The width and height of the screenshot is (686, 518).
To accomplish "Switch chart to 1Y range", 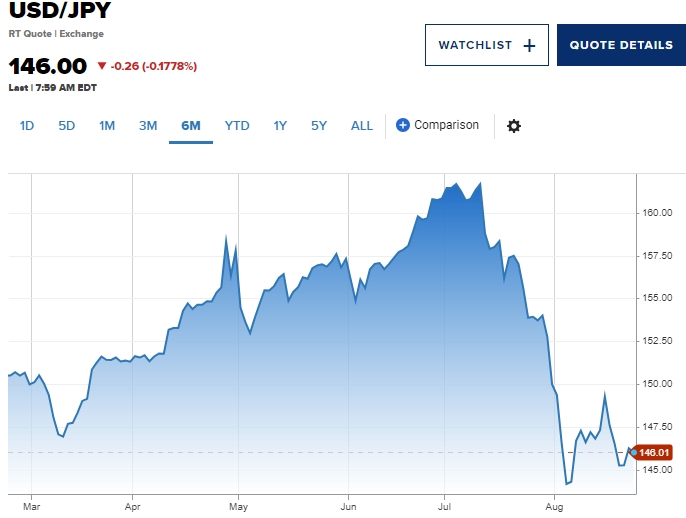I will pos(280,126).
